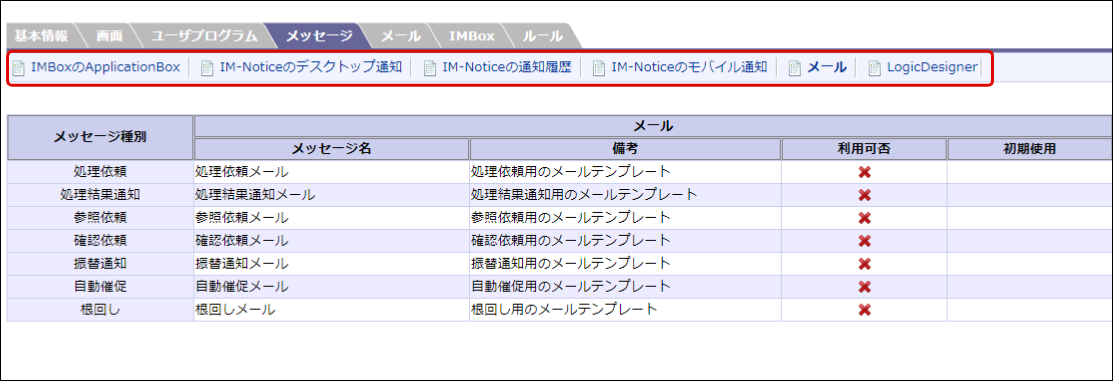This screenshot has width=1113, height=381.
Task: Click the 参照依頼 message type cell
Action: [x=100, y=217]
